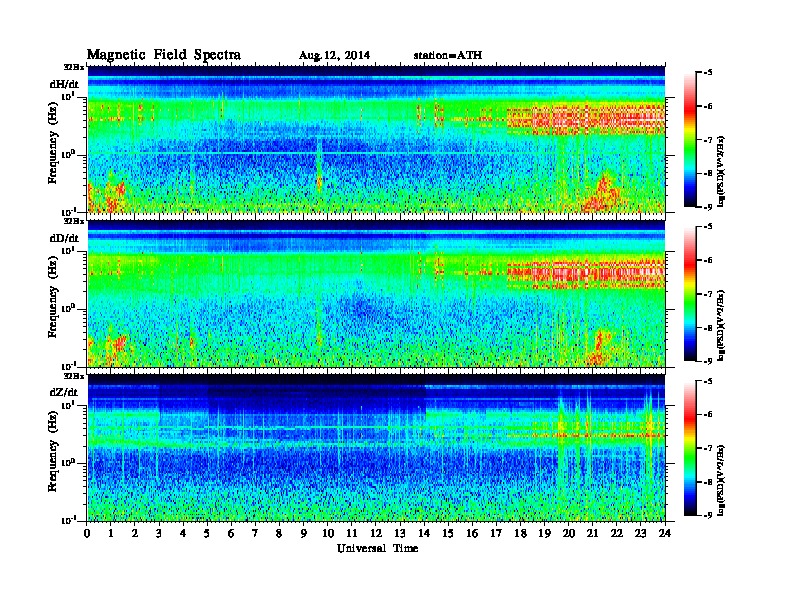
Task: Click the "32Hz" label above dD/dt panel
Action: click(74, 221)
